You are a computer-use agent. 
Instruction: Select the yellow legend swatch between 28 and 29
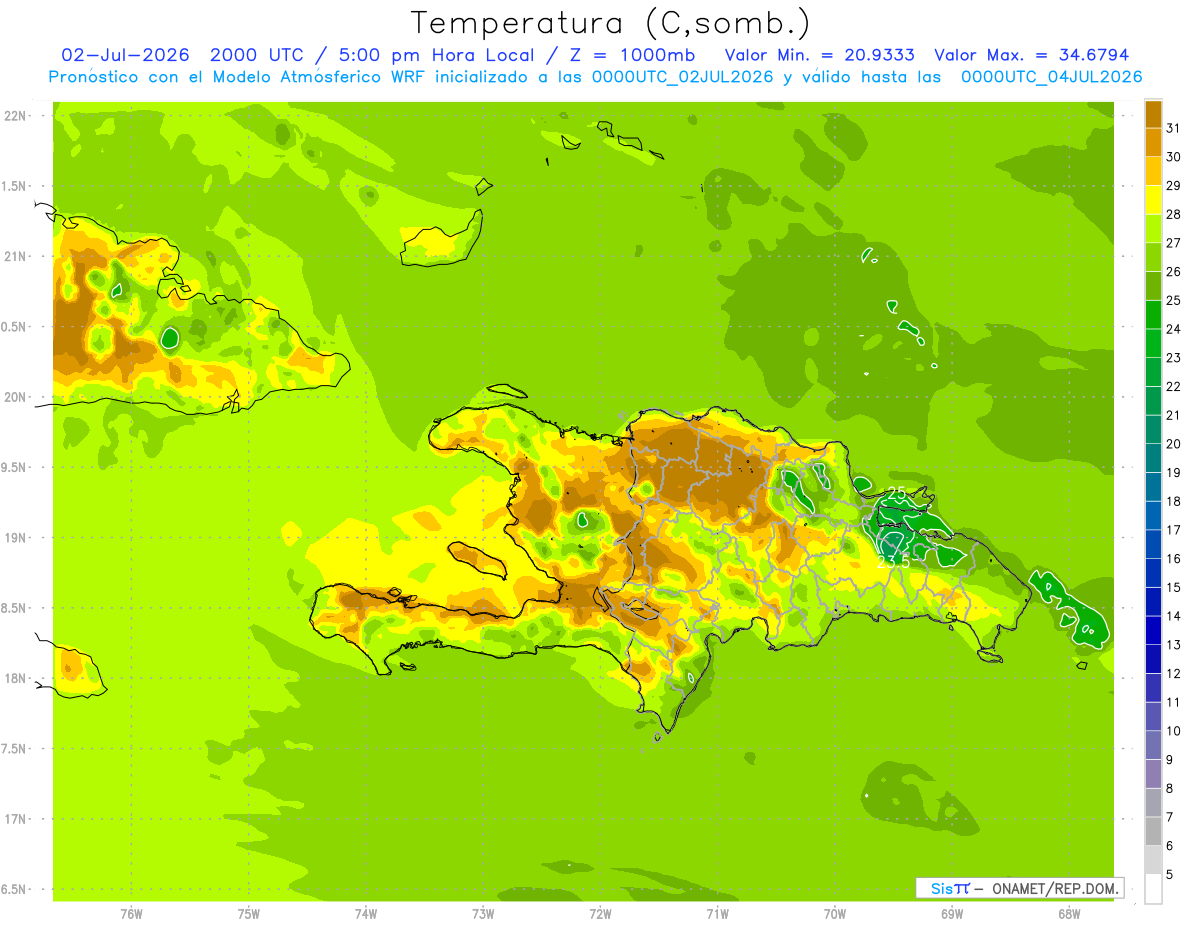coord(1153,200)
